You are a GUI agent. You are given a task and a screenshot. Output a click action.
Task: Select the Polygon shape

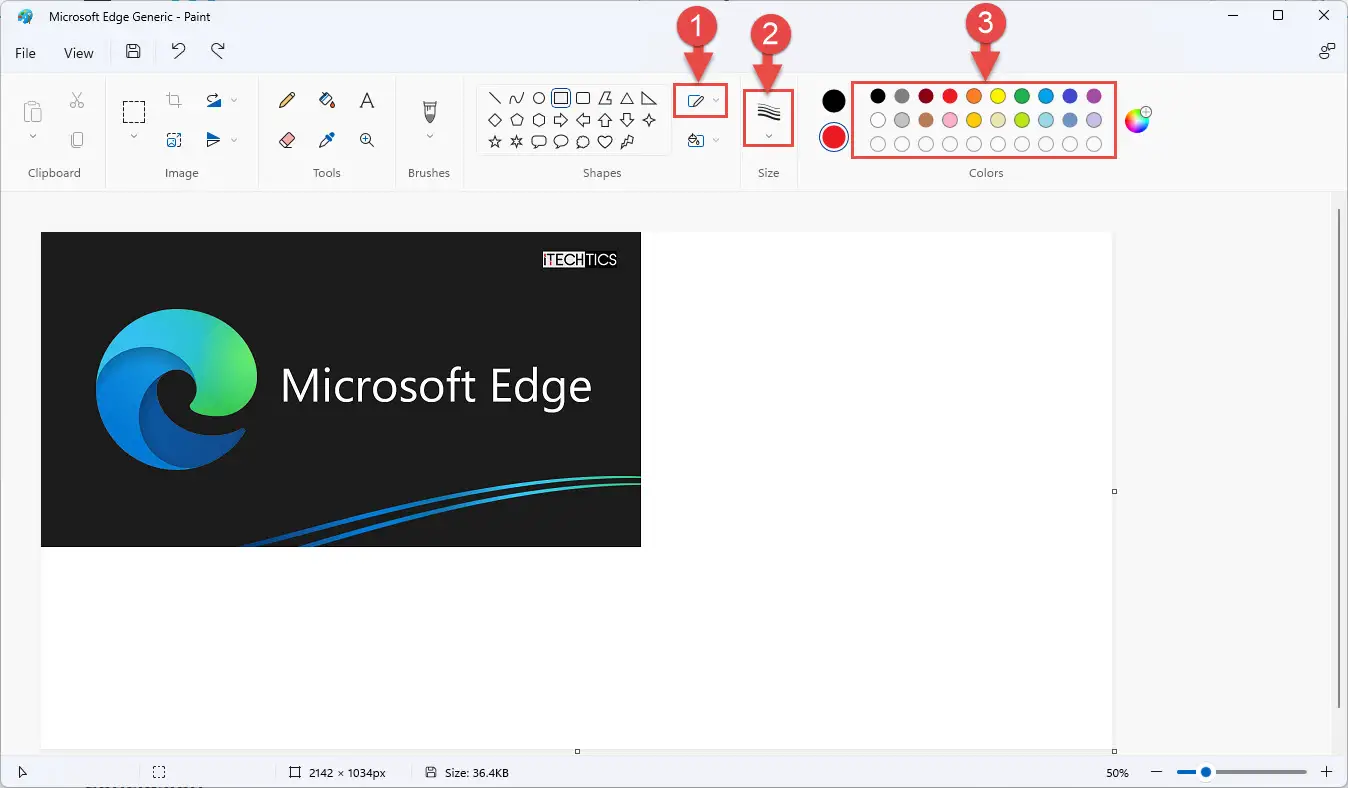pyautogui.click(x=605, y=98)
